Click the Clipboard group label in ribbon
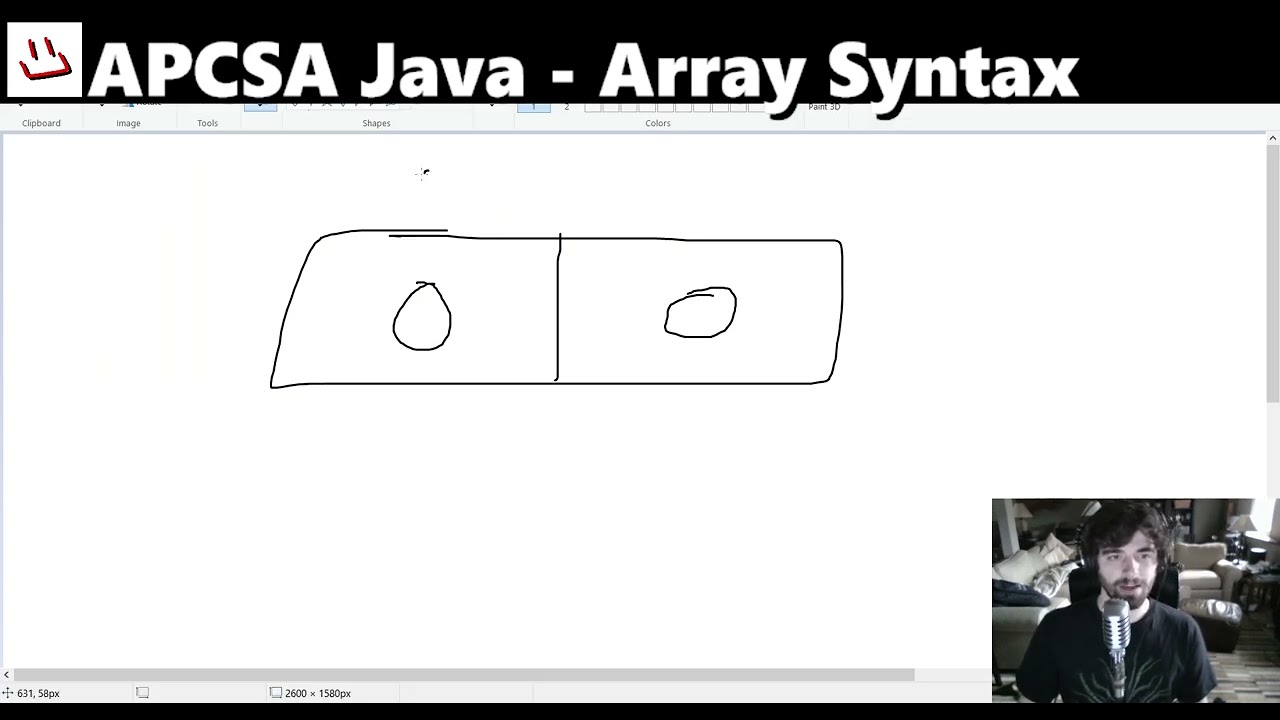 (41, 123)
